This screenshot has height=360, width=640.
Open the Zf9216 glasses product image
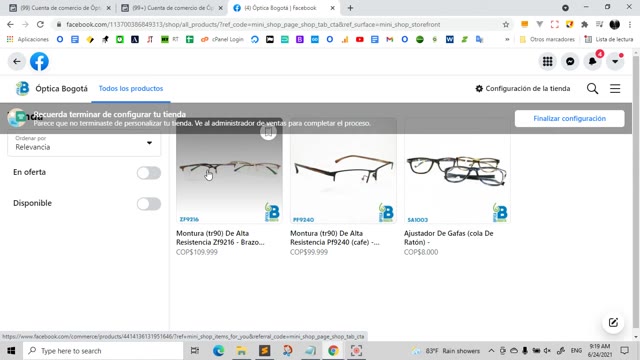pos(229,171)
